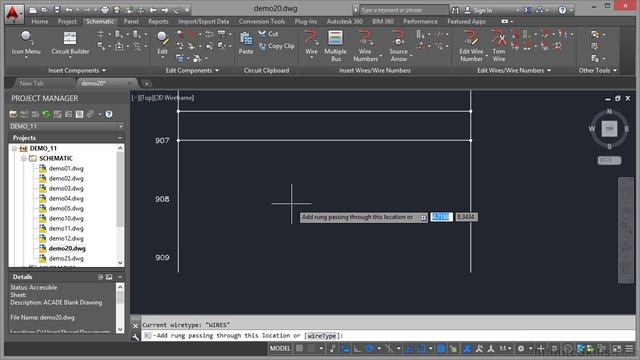
Task: Open the Conversion Tools tab
Action: (262, 21)
